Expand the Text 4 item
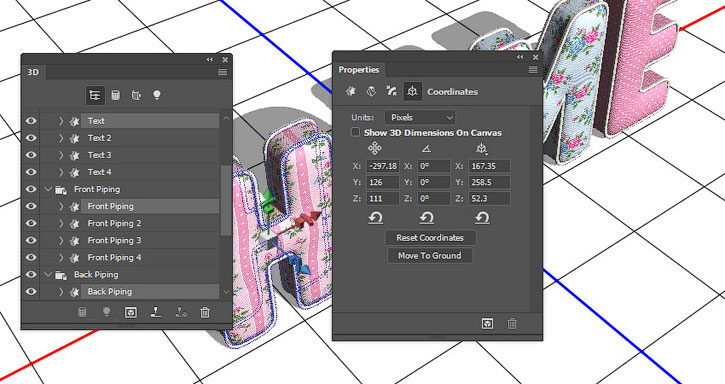Screen dimensions: 725x384 [61, 172]
